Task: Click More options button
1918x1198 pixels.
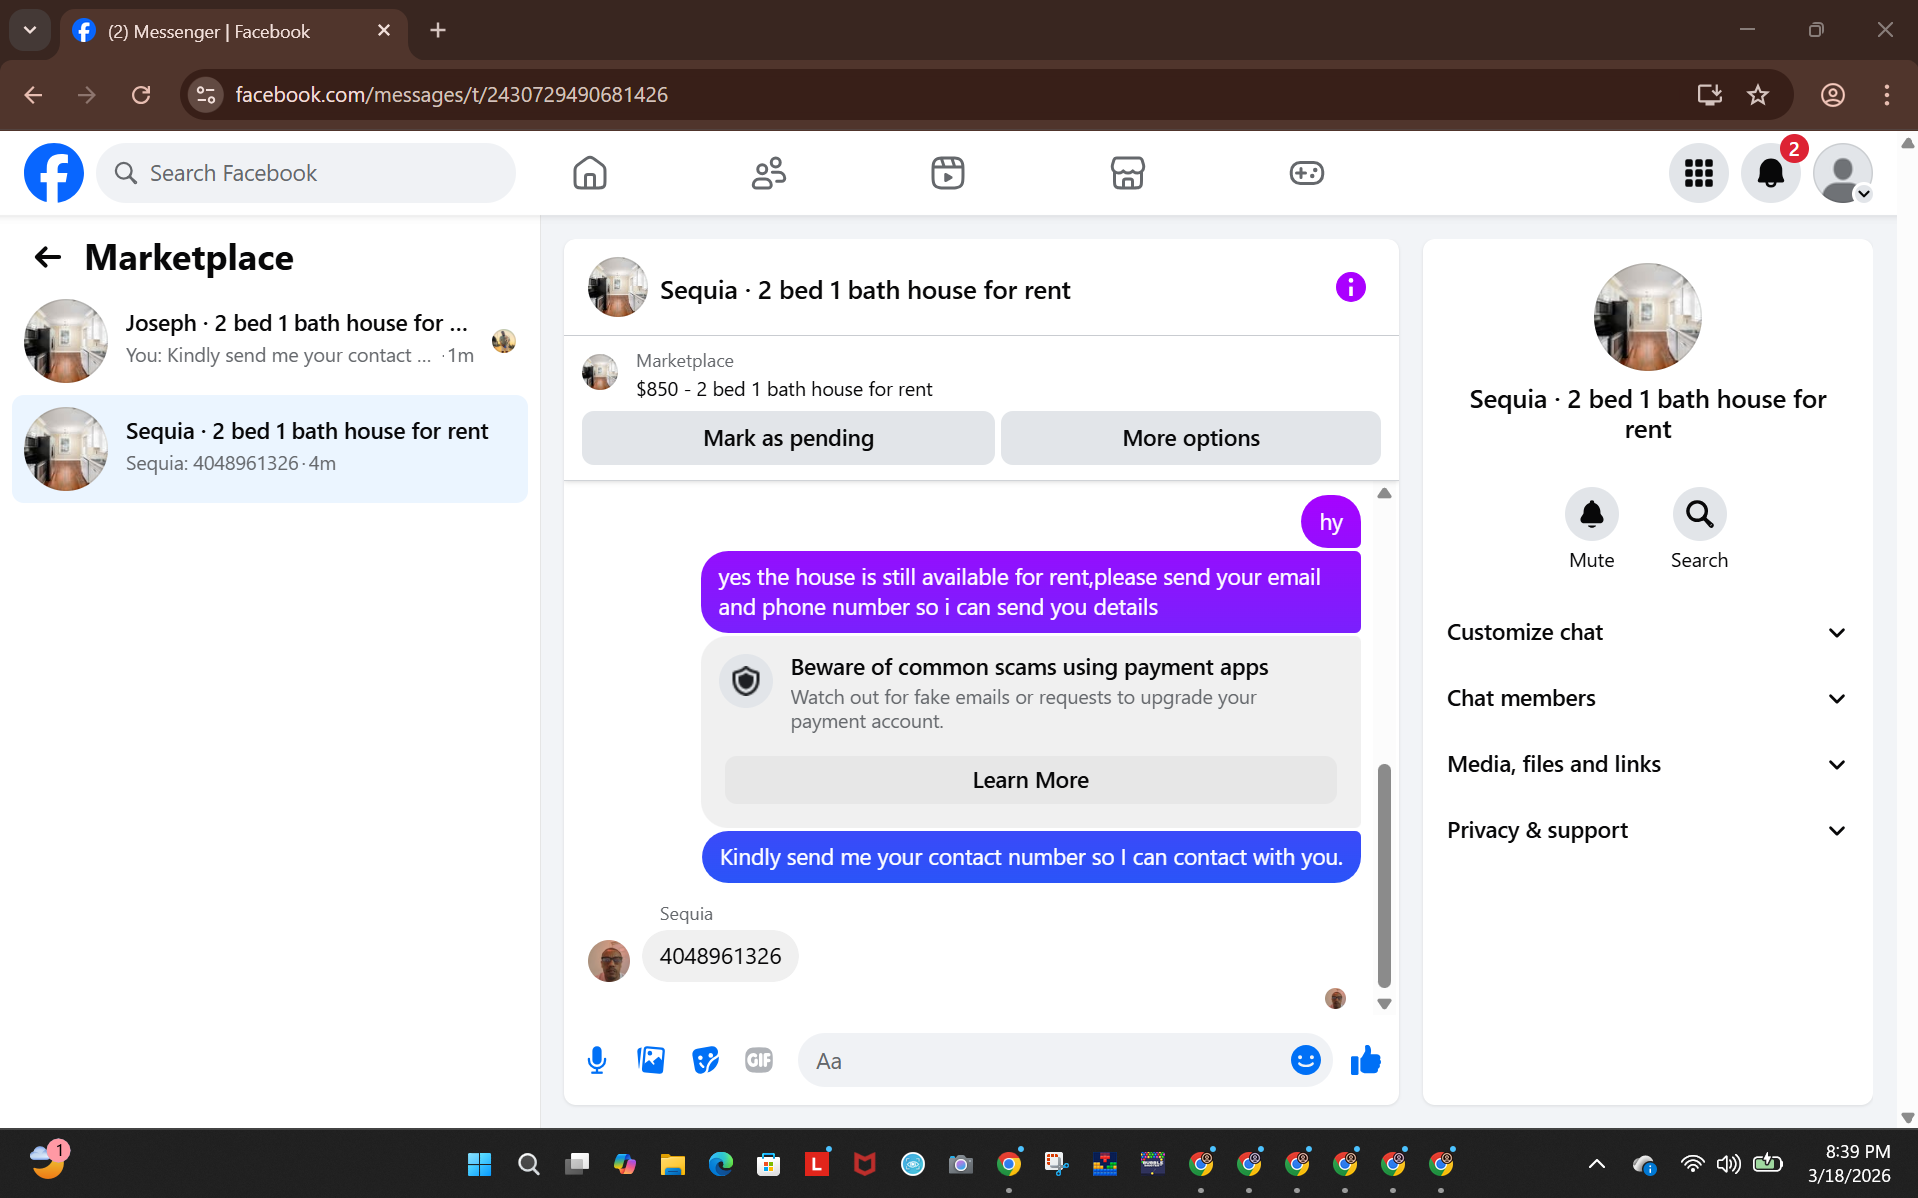Action: [1190, 438]
